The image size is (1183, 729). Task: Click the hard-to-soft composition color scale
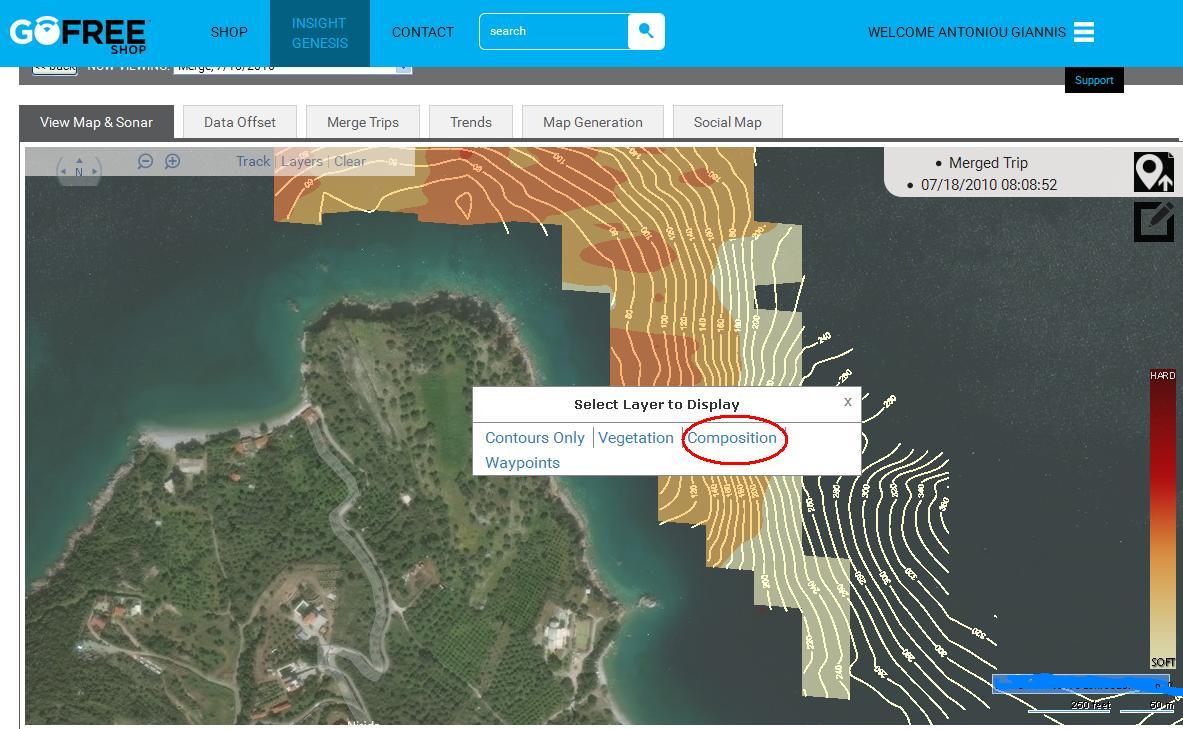coord(1163,519)
